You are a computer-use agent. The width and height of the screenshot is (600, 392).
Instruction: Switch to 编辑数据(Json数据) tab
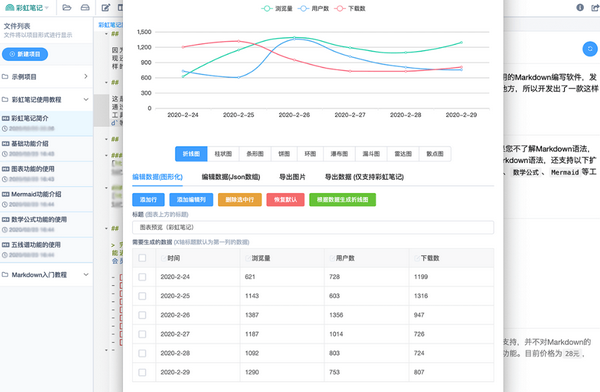pos(231,177)
